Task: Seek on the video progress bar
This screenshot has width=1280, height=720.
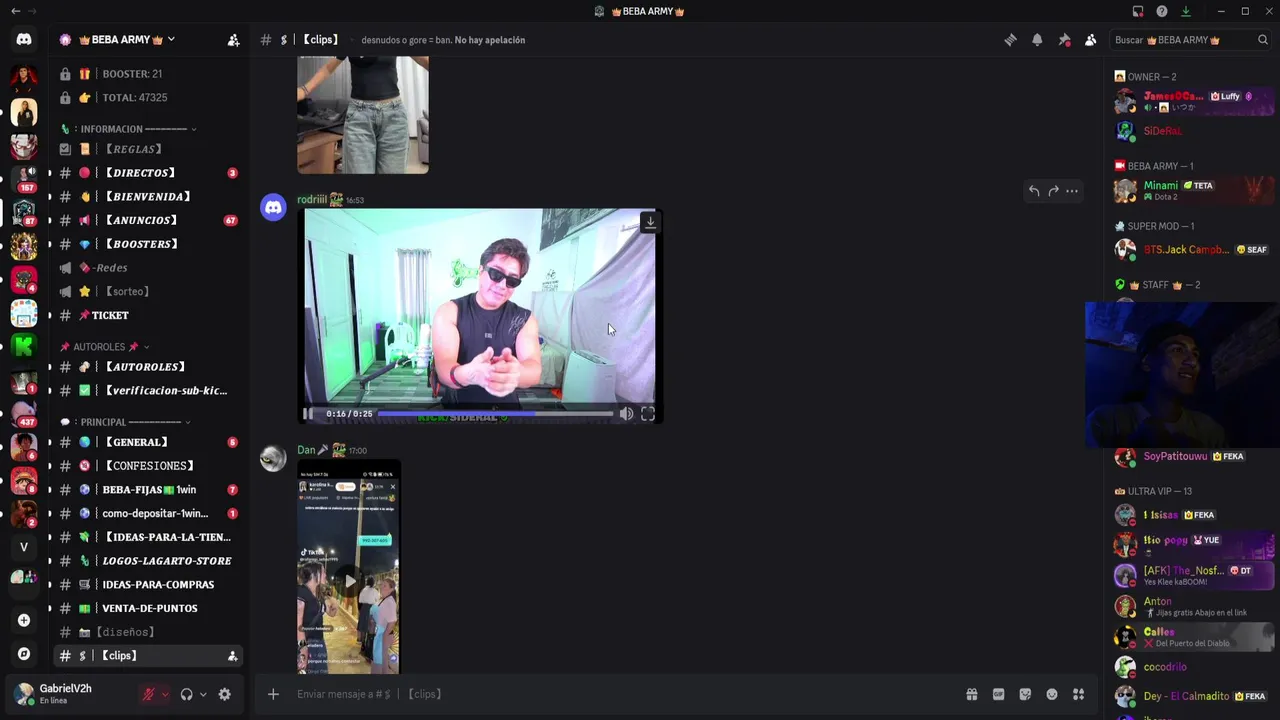Action: (495, 413)
